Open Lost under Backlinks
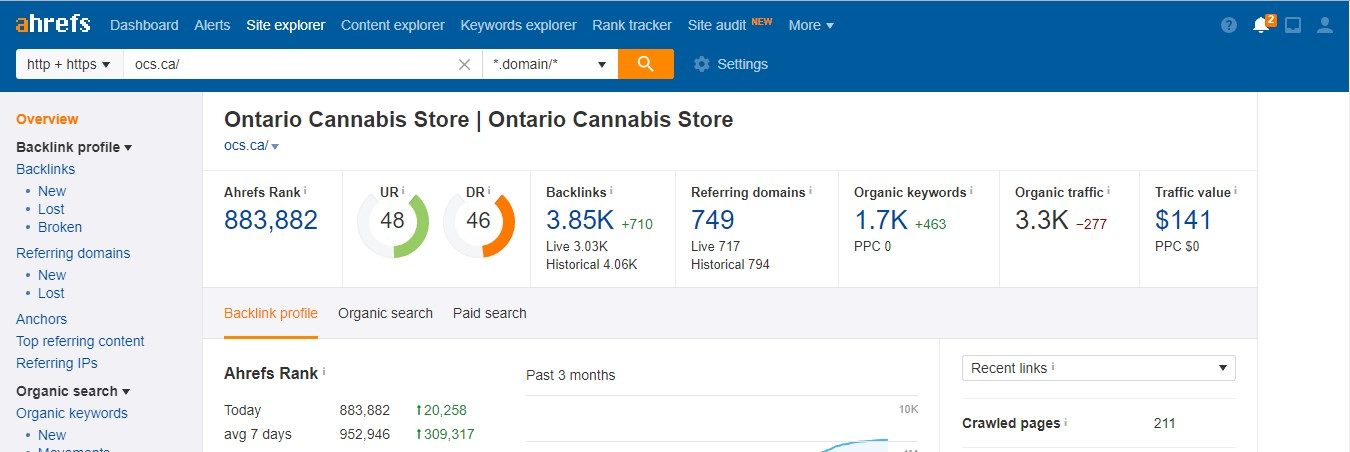 coord(51,209)
